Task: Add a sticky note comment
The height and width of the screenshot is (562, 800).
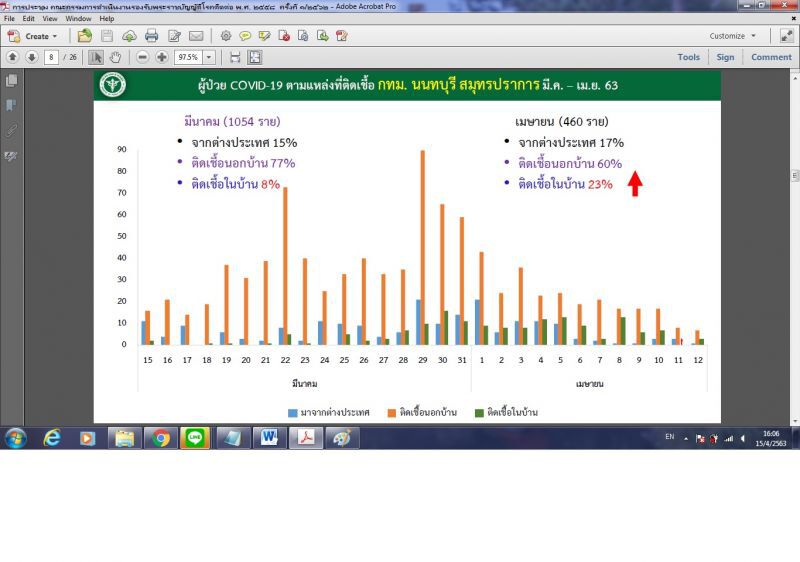Action: (245, 36)
